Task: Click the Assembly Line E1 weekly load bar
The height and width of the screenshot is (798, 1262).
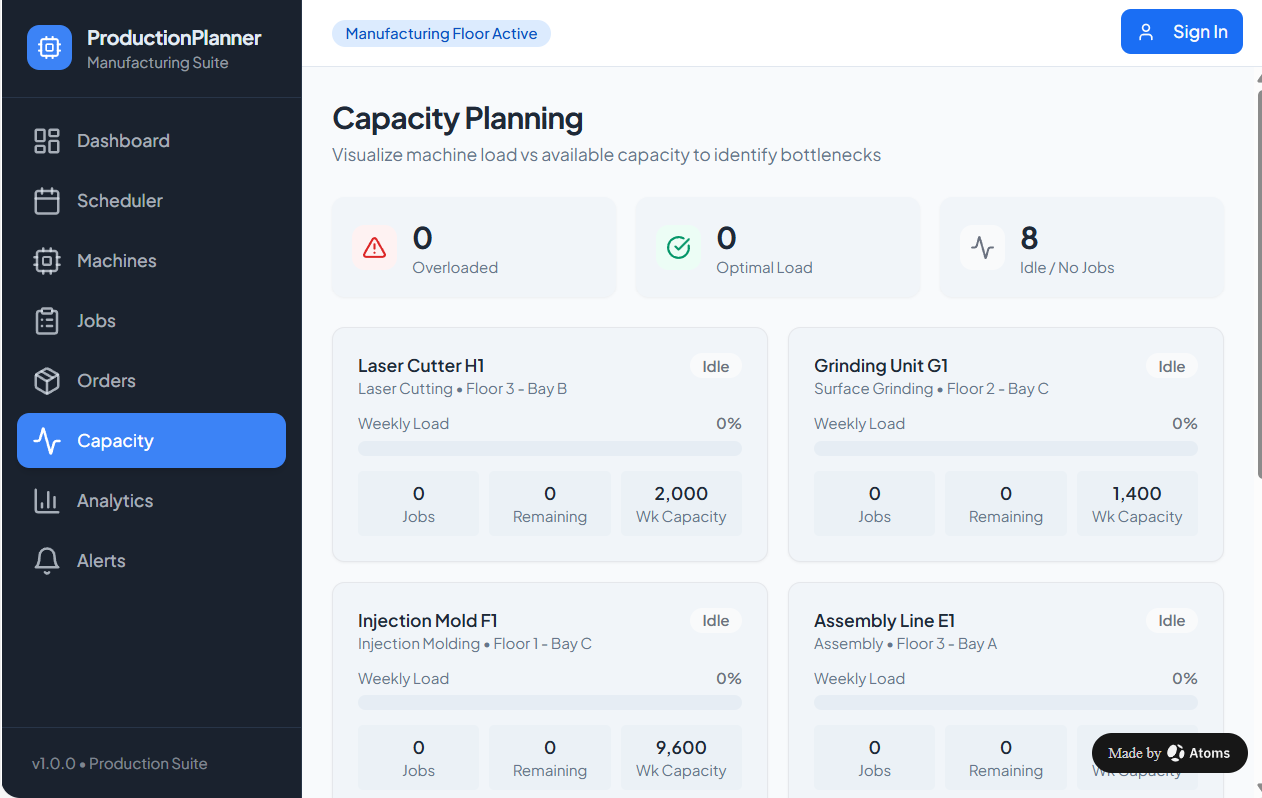Action: tap(1006, 703)
